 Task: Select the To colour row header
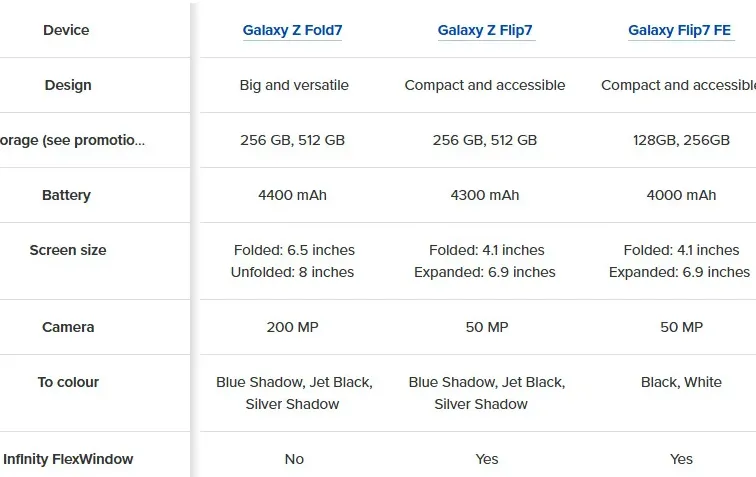68,382
